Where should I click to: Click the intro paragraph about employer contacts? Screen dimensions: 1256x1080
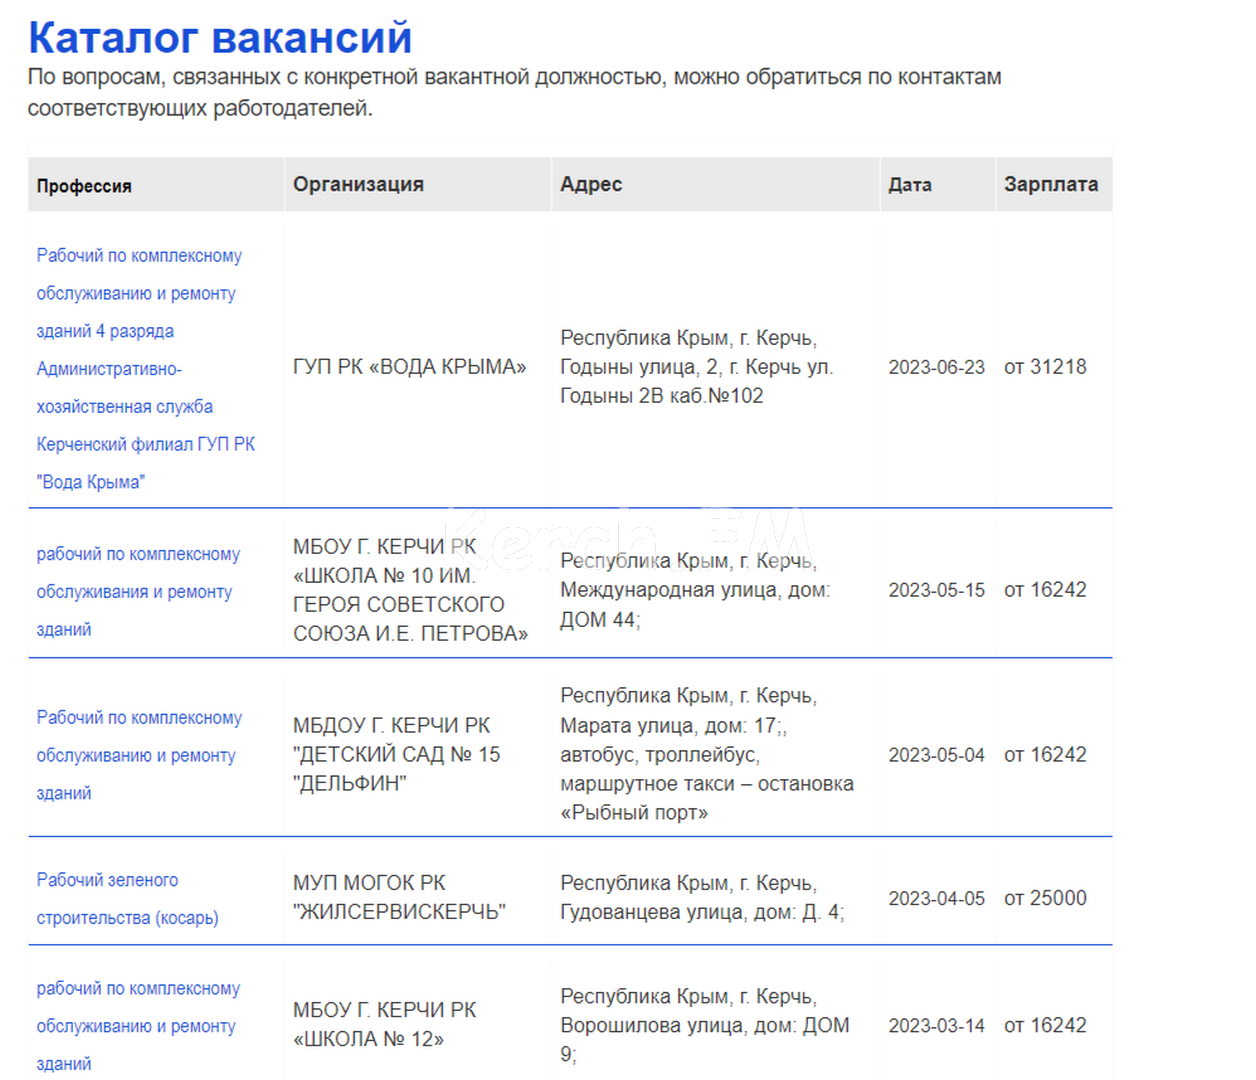point(515,92)
